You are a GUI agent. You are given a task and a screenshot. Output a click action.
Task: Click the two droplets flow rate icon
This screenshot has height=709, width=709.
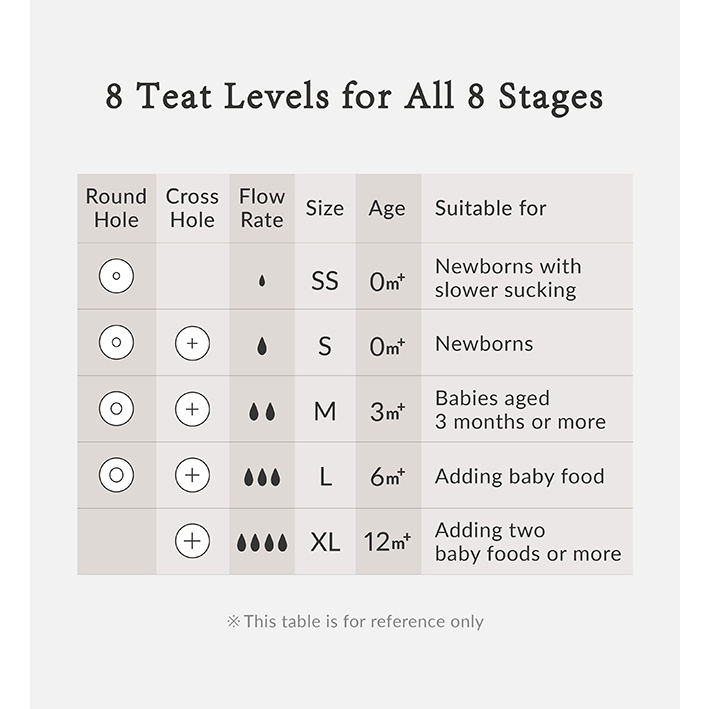(x=262, y=412)
